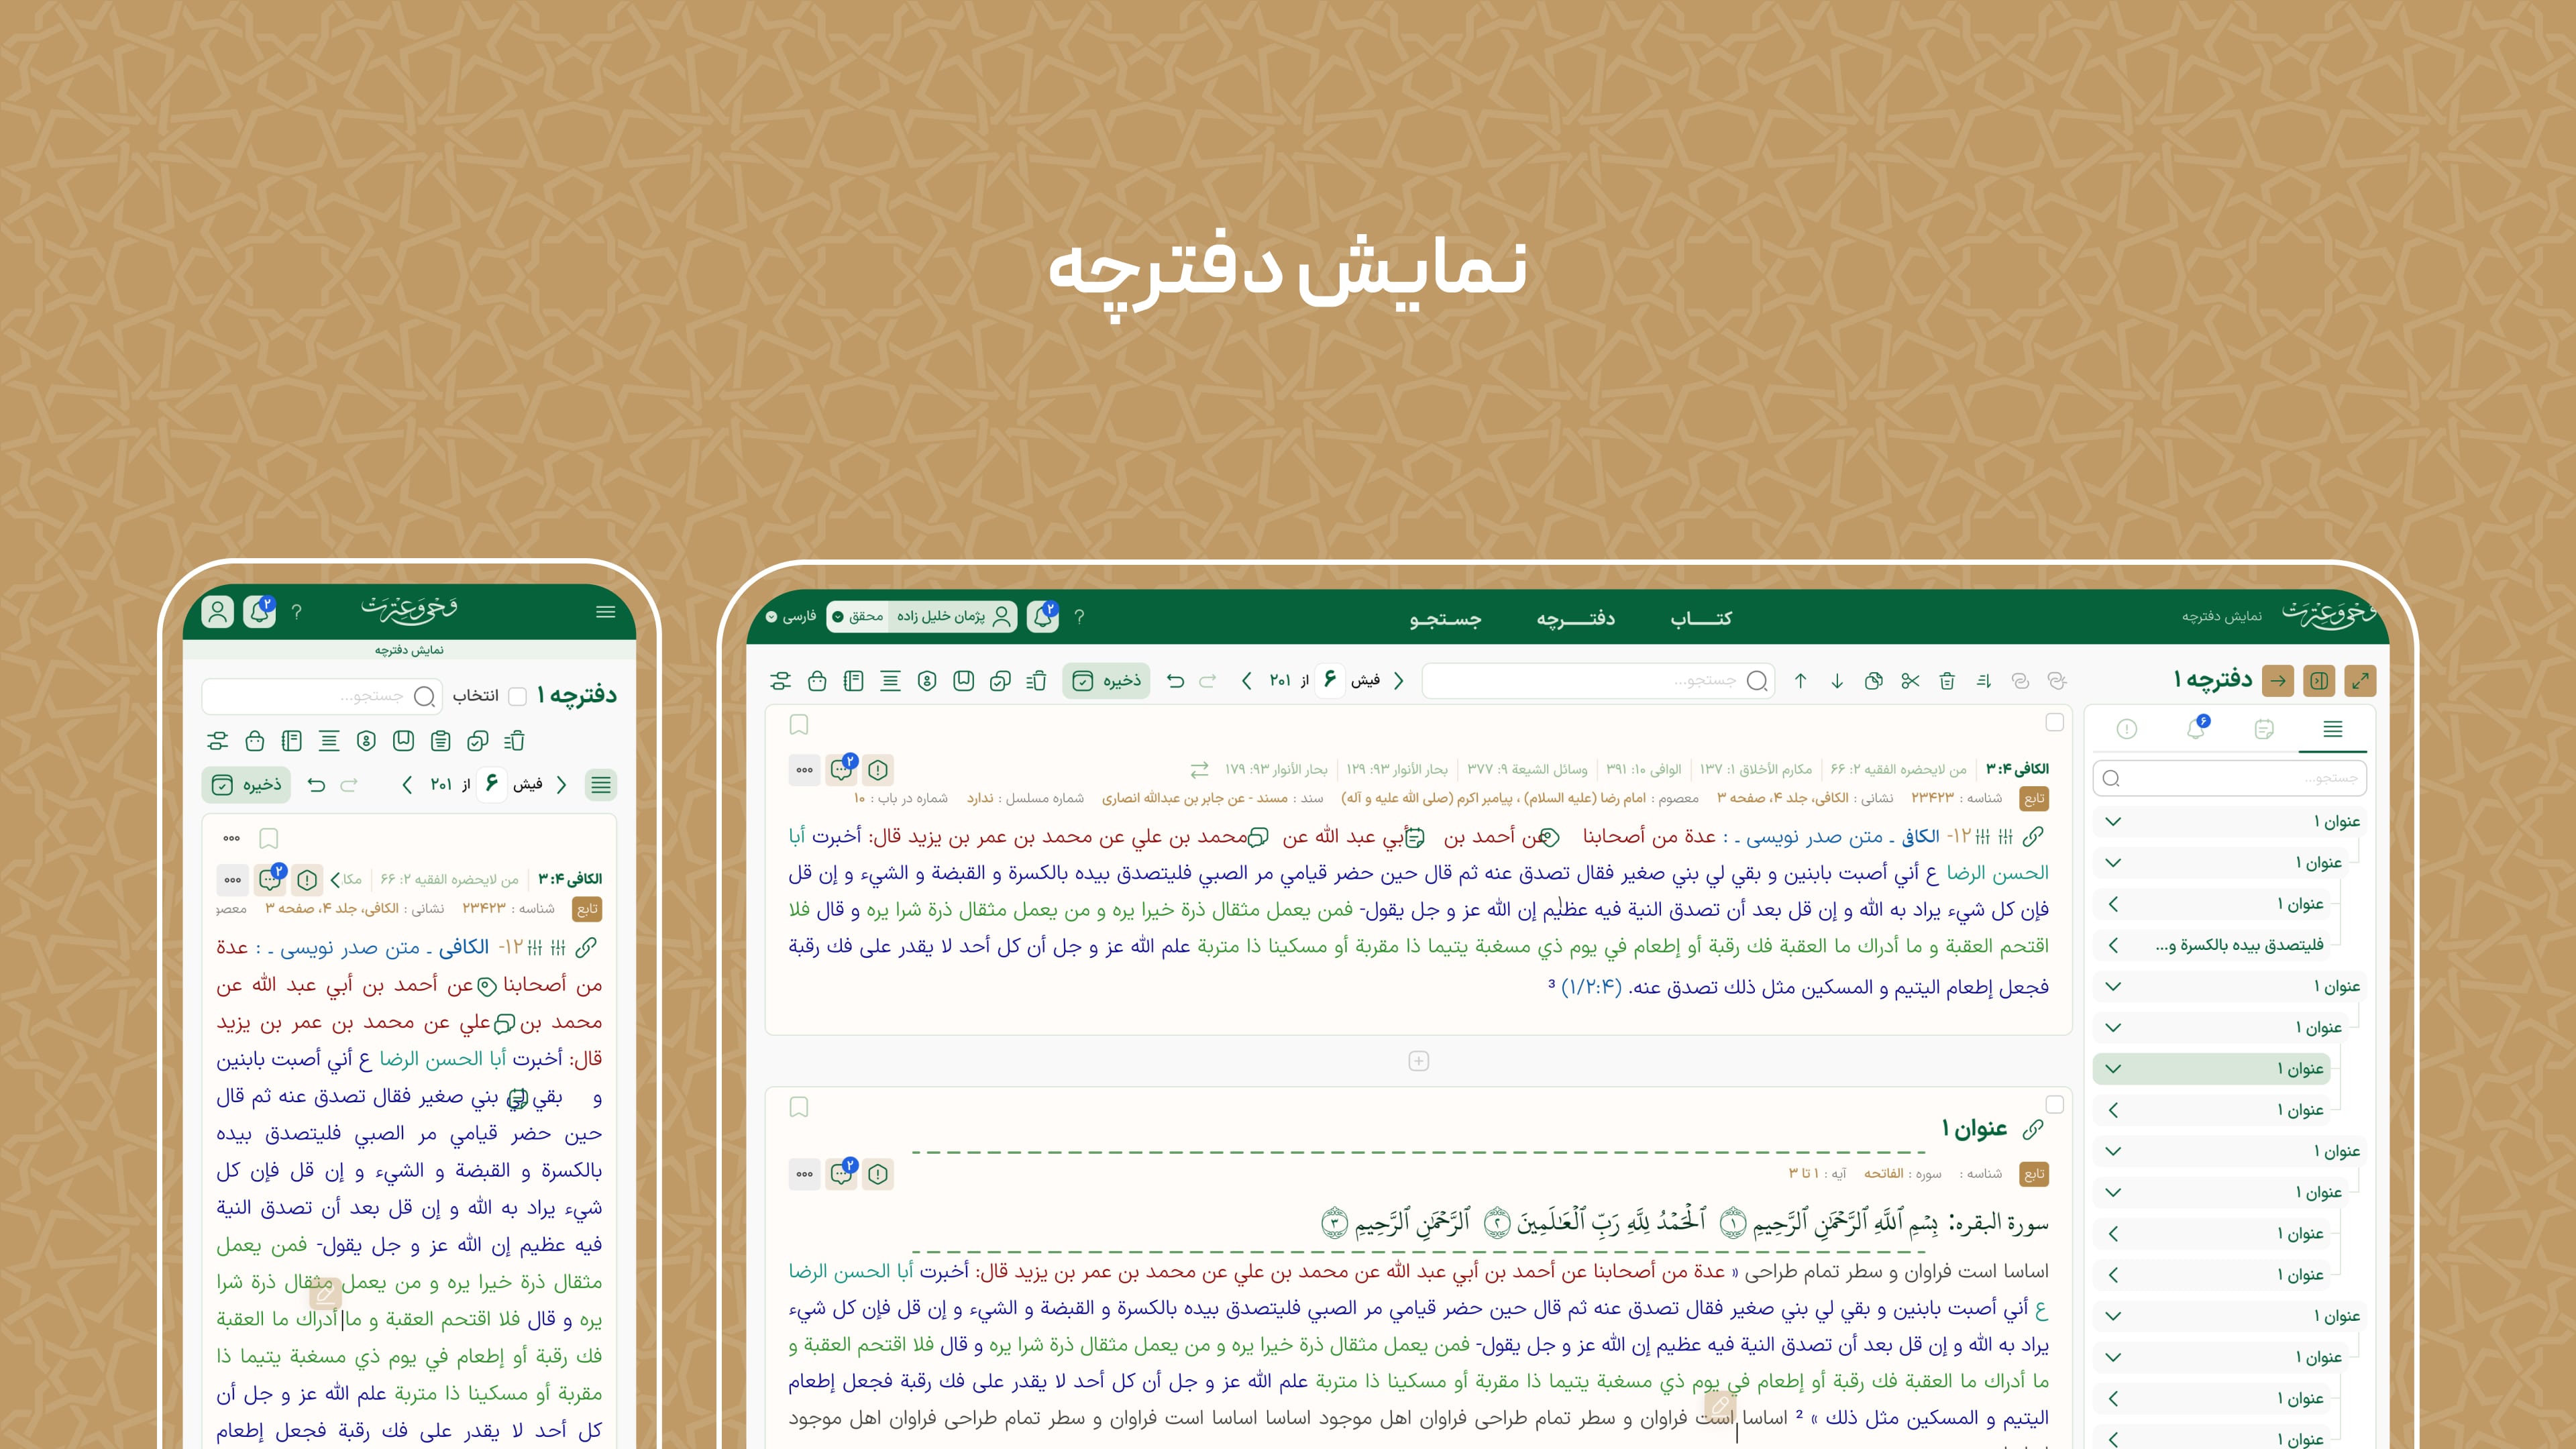Screen dimensions: 2576x1449
Task: Switch to outline list tab in sidebar
Action: [2332, 729]
